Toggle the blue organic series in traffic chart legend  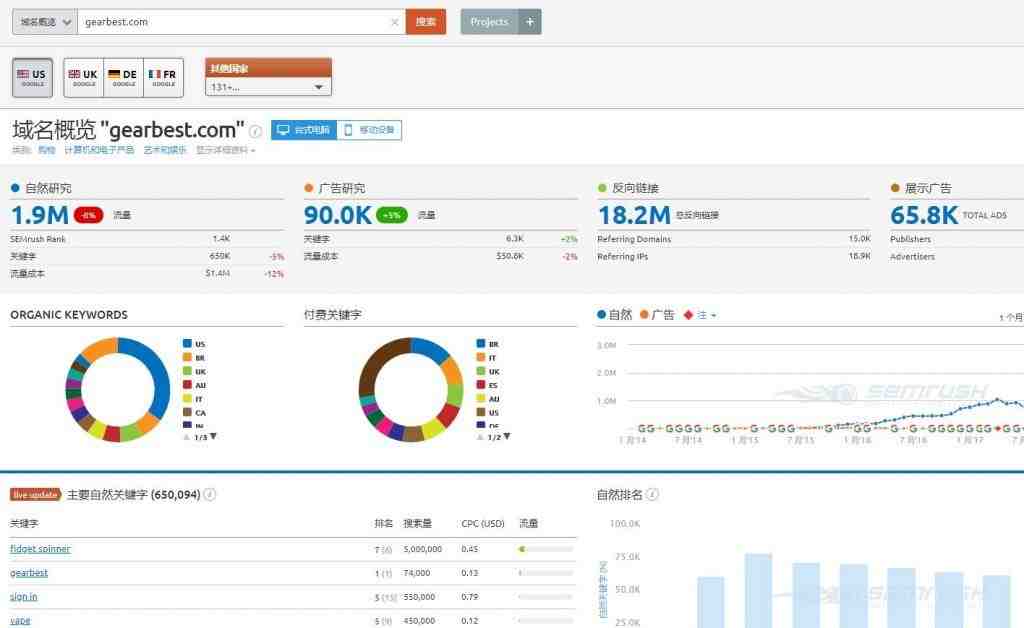pos(615,315)
